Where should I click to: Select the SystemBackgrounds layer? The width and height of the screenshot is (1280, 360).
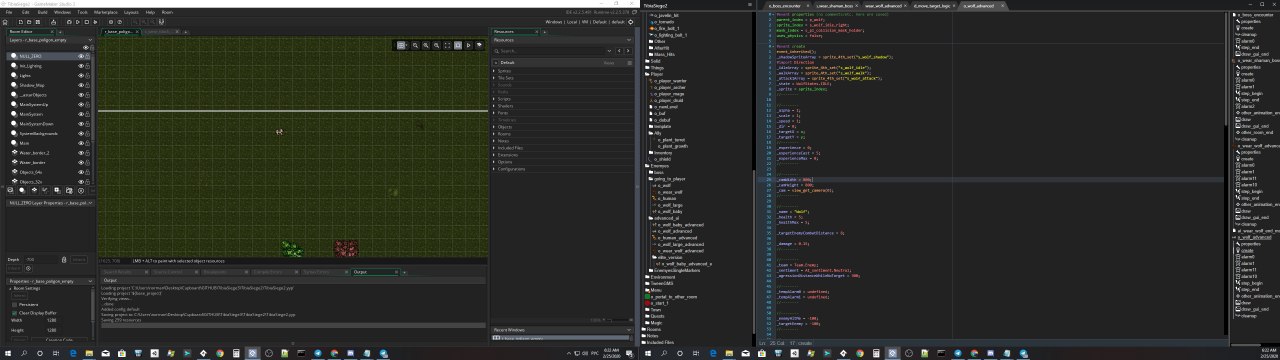48,133
